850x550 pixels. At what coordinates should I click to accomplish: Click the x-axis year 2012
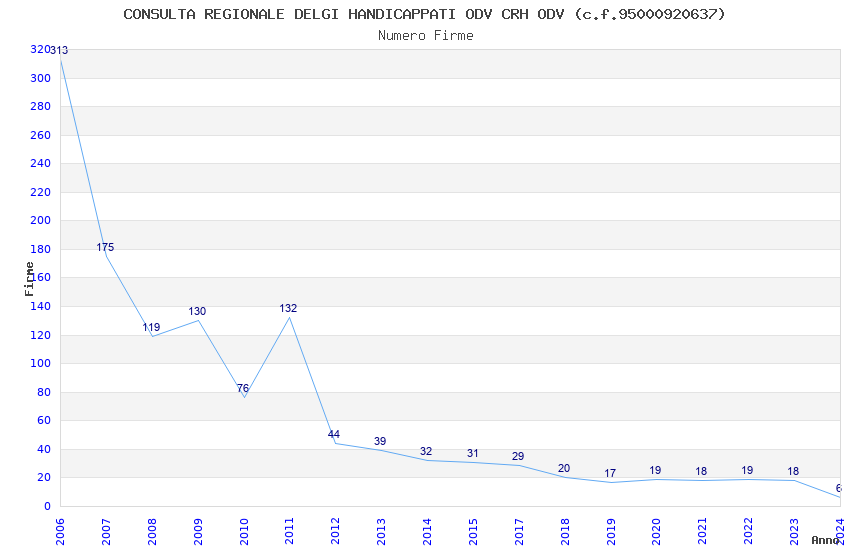click(335, 531)
